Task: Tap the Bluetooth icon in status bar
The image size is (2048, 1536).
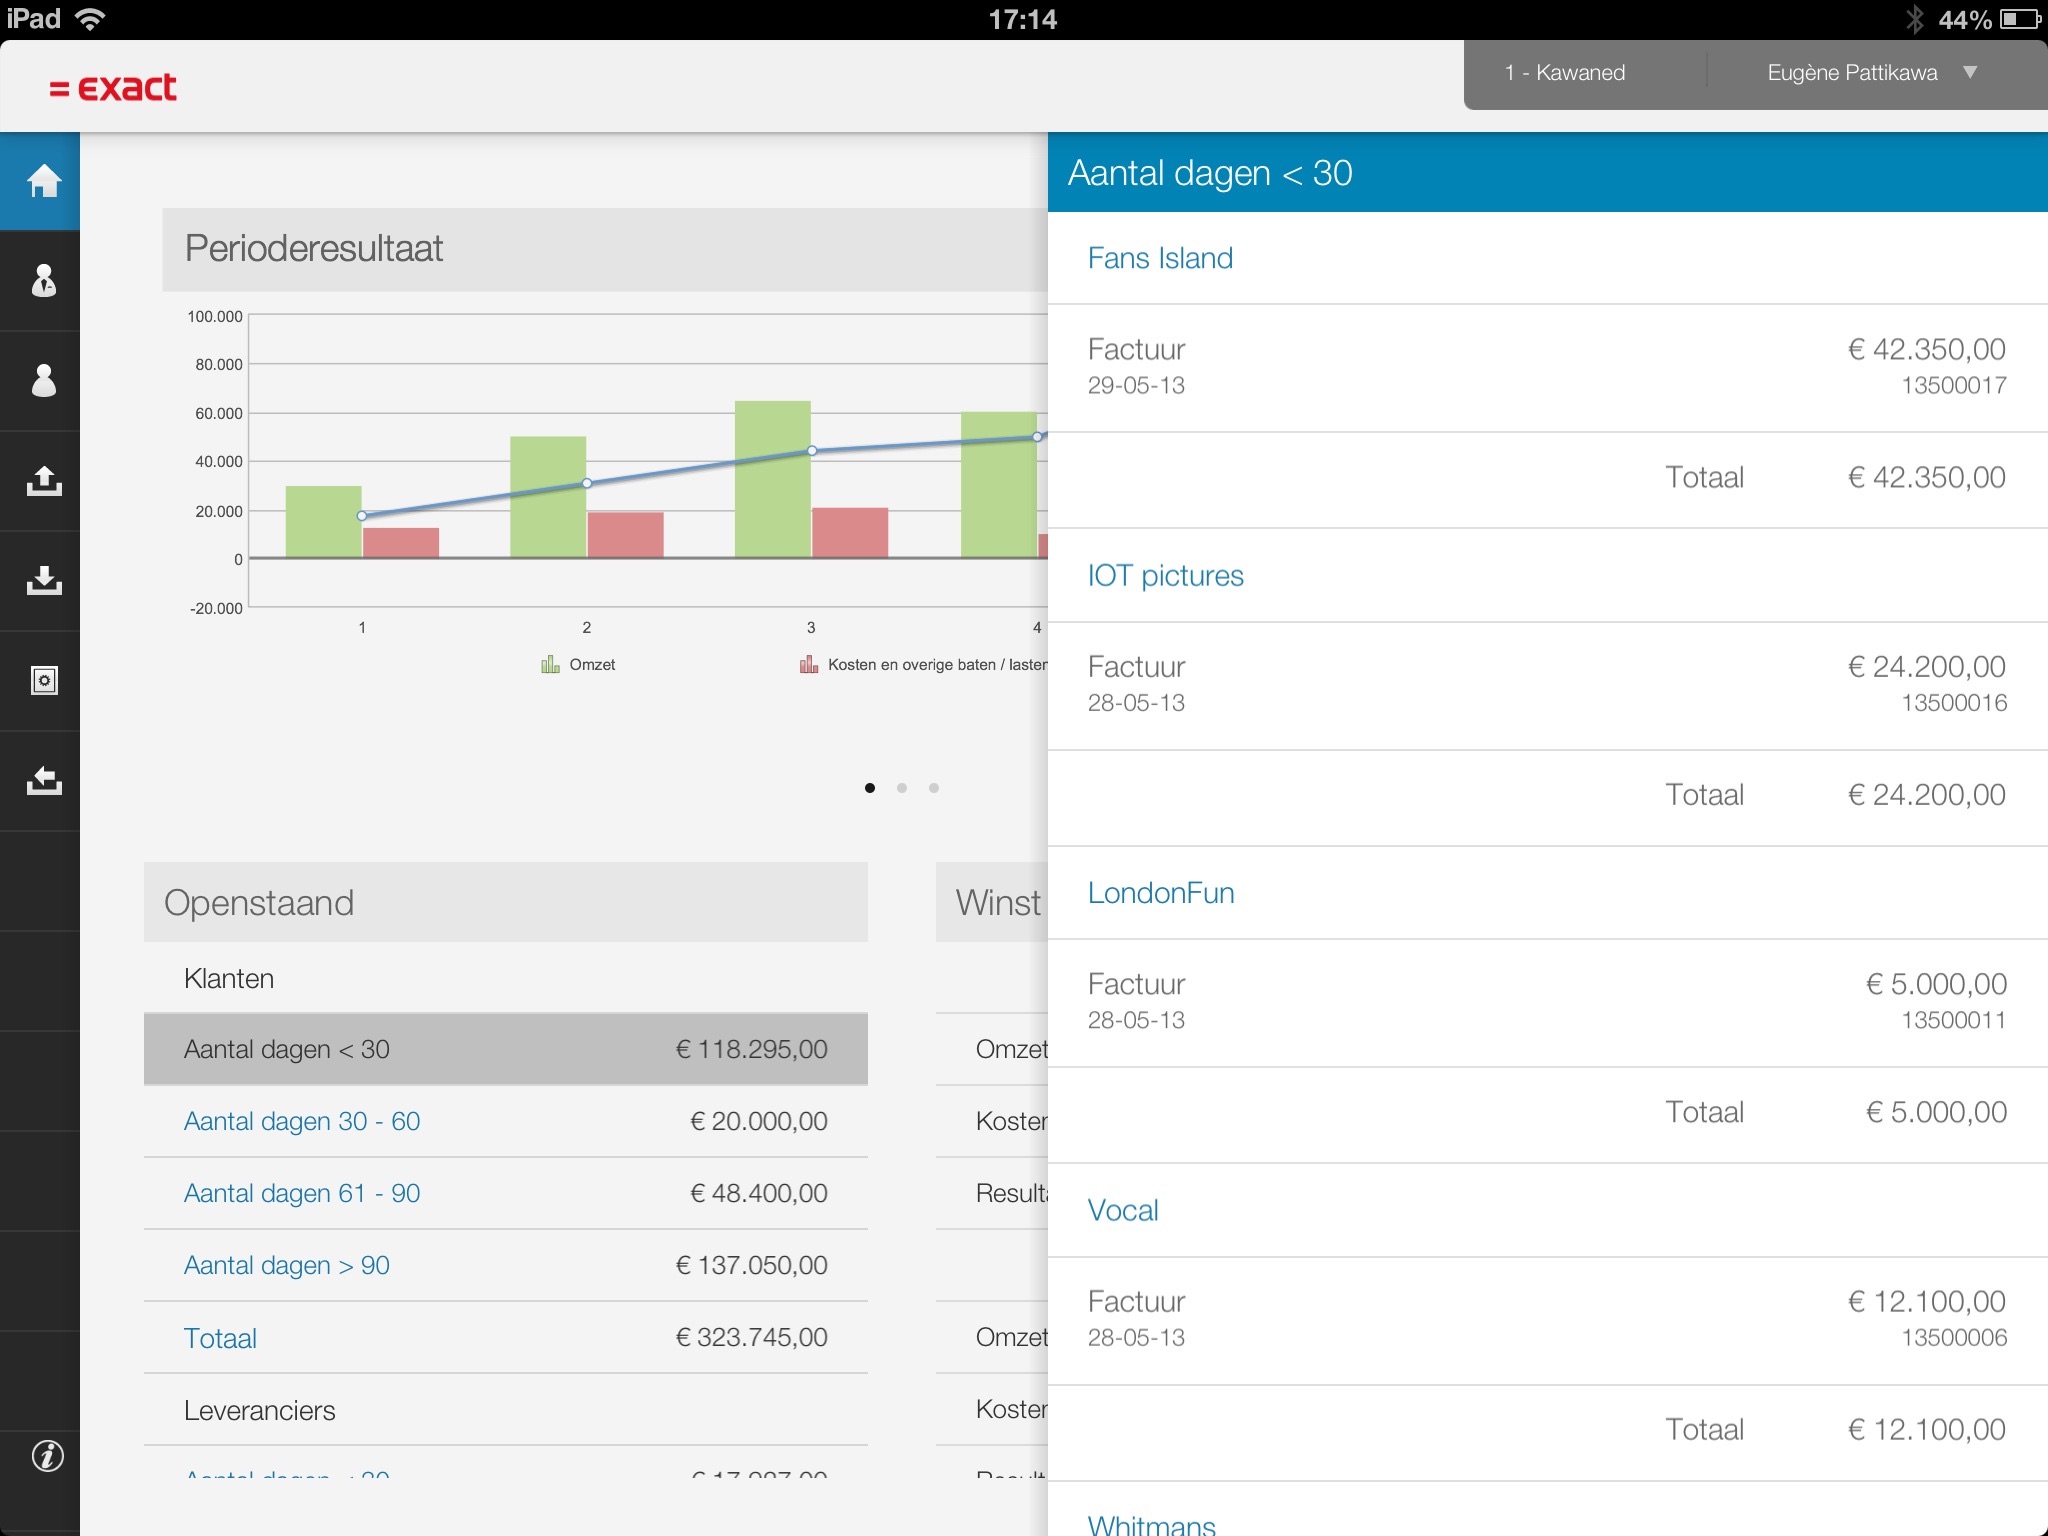Action: 1914,19
